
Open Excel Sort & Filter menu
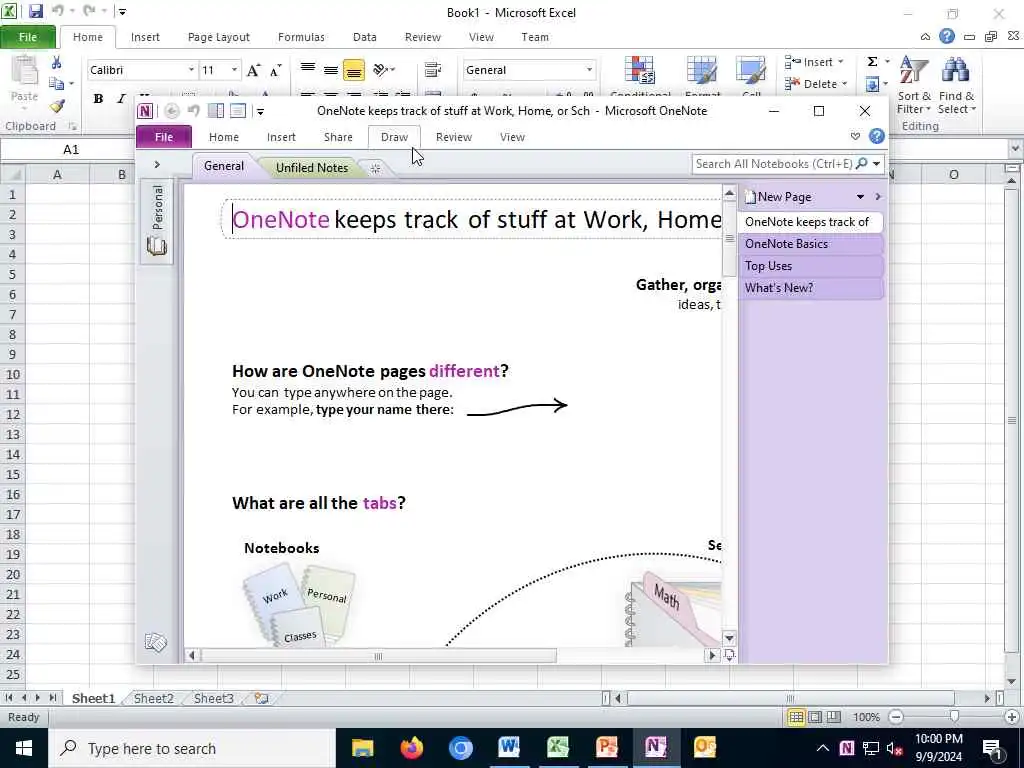pyautogui.click(x=914, y=85)
